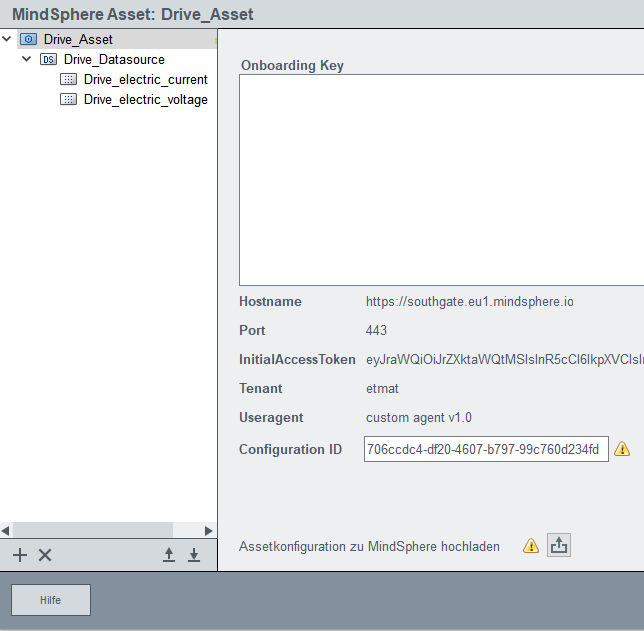The height and width of the screenshot is (631, 644).
Task: Click the Drive_electric_voltage datapoint icon
Action: pyautogui.click(x=68, y=99)
